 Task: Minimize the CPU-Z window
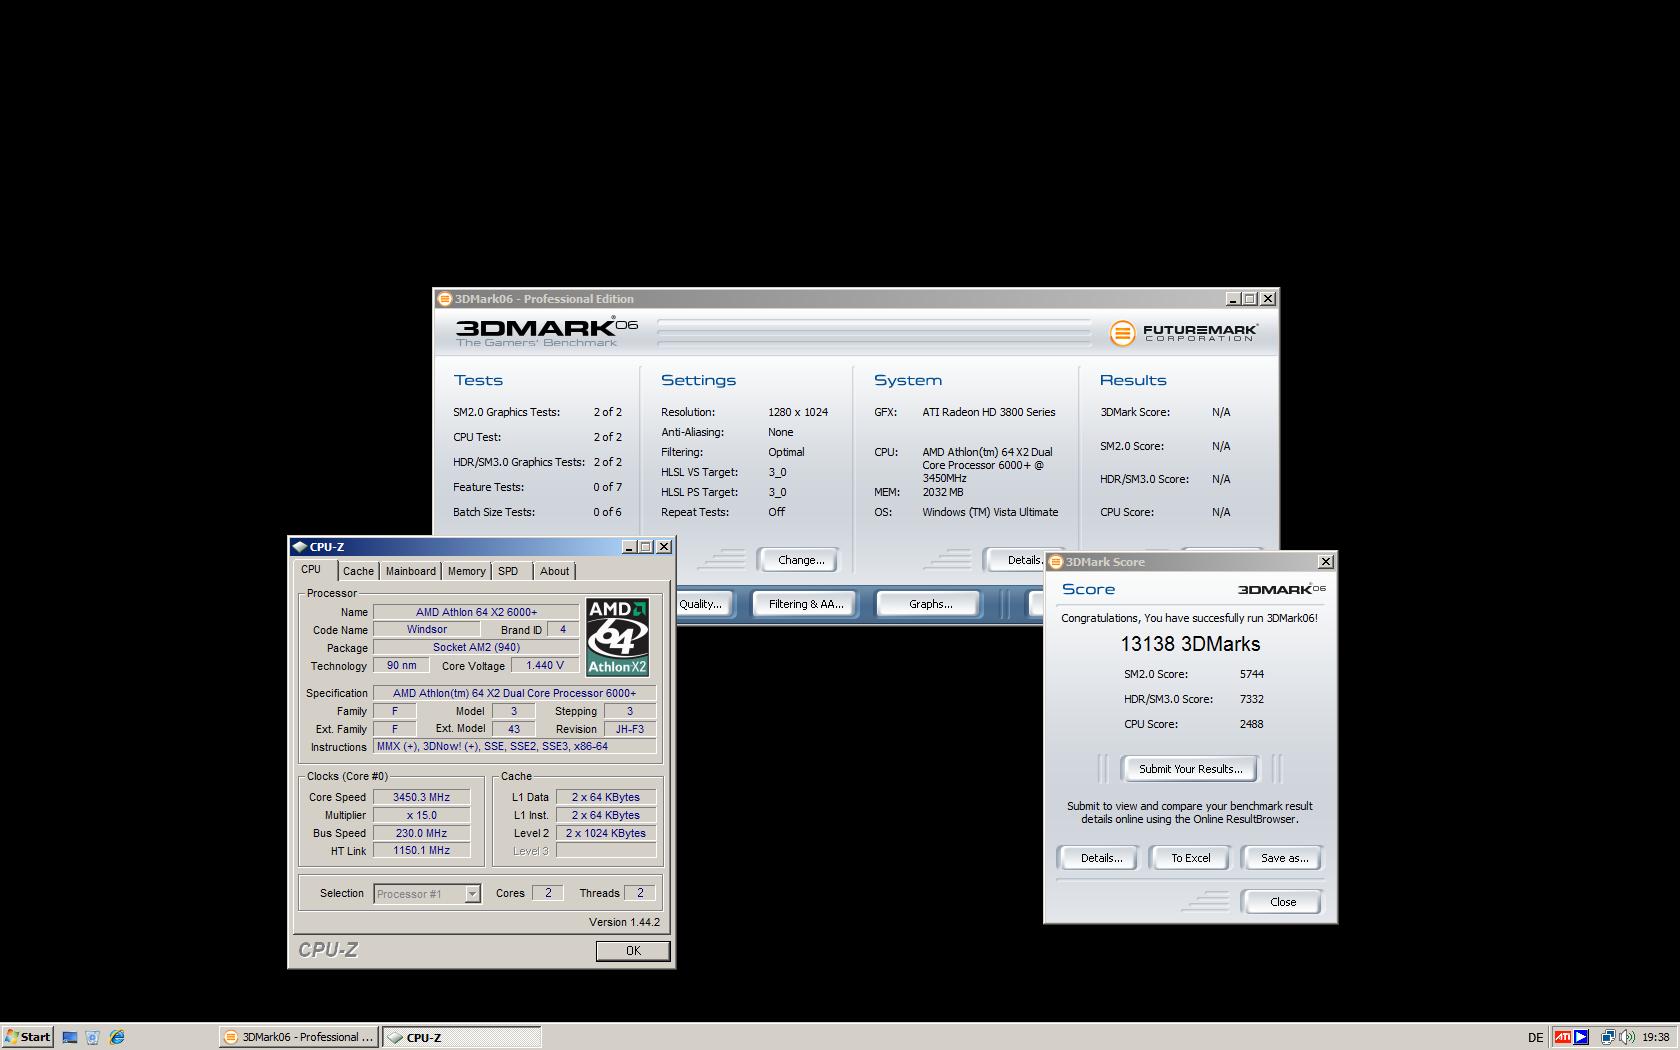pyautogui.click(x=629, y=547)
